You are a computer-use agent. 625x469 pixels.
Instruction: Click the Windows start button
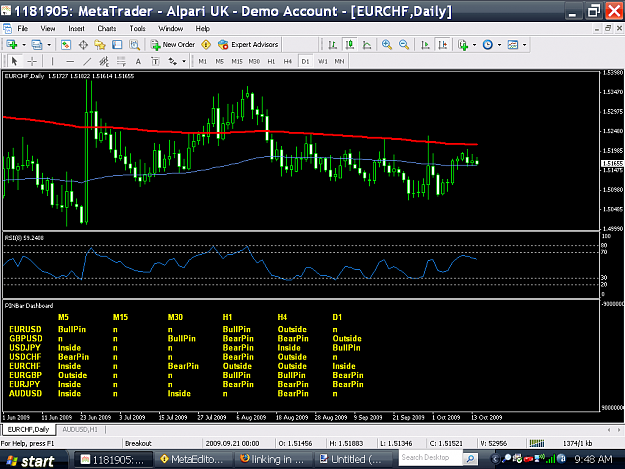(x=31, y=460)
